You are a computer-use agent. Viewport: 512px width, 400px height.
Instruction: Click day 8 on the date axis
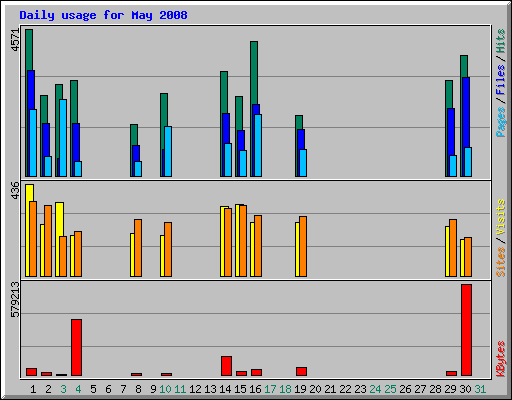(138, 389)
